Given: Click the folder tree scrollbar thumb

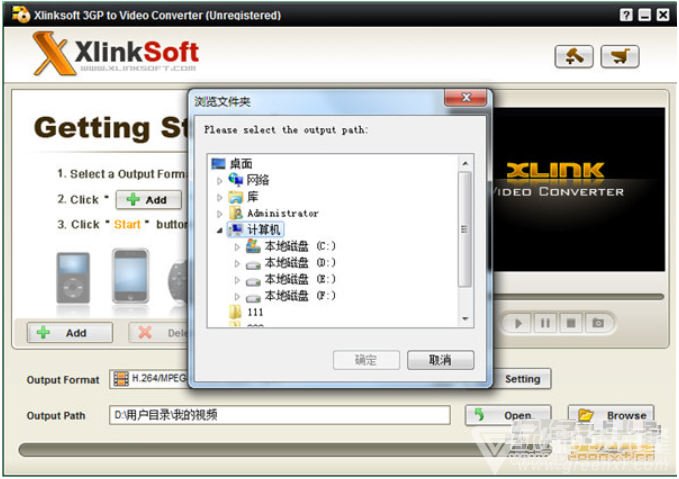Looking at the screenshot, I should click(465, 229).
